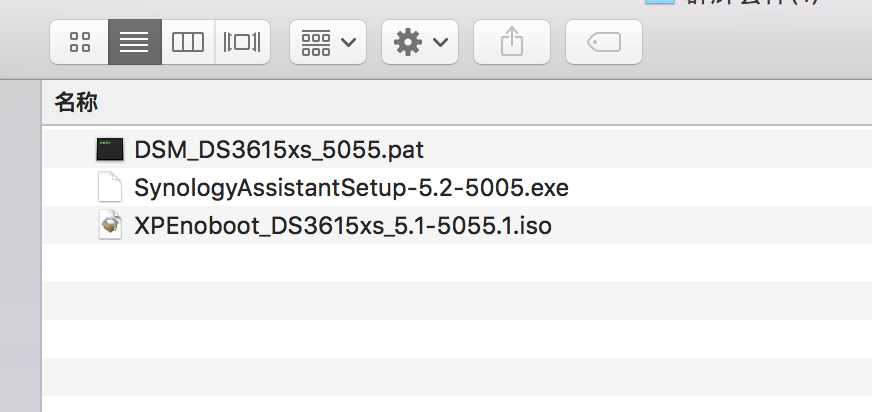The image size is (872, 412).
Task: Select list view mode
Action: 134,42
